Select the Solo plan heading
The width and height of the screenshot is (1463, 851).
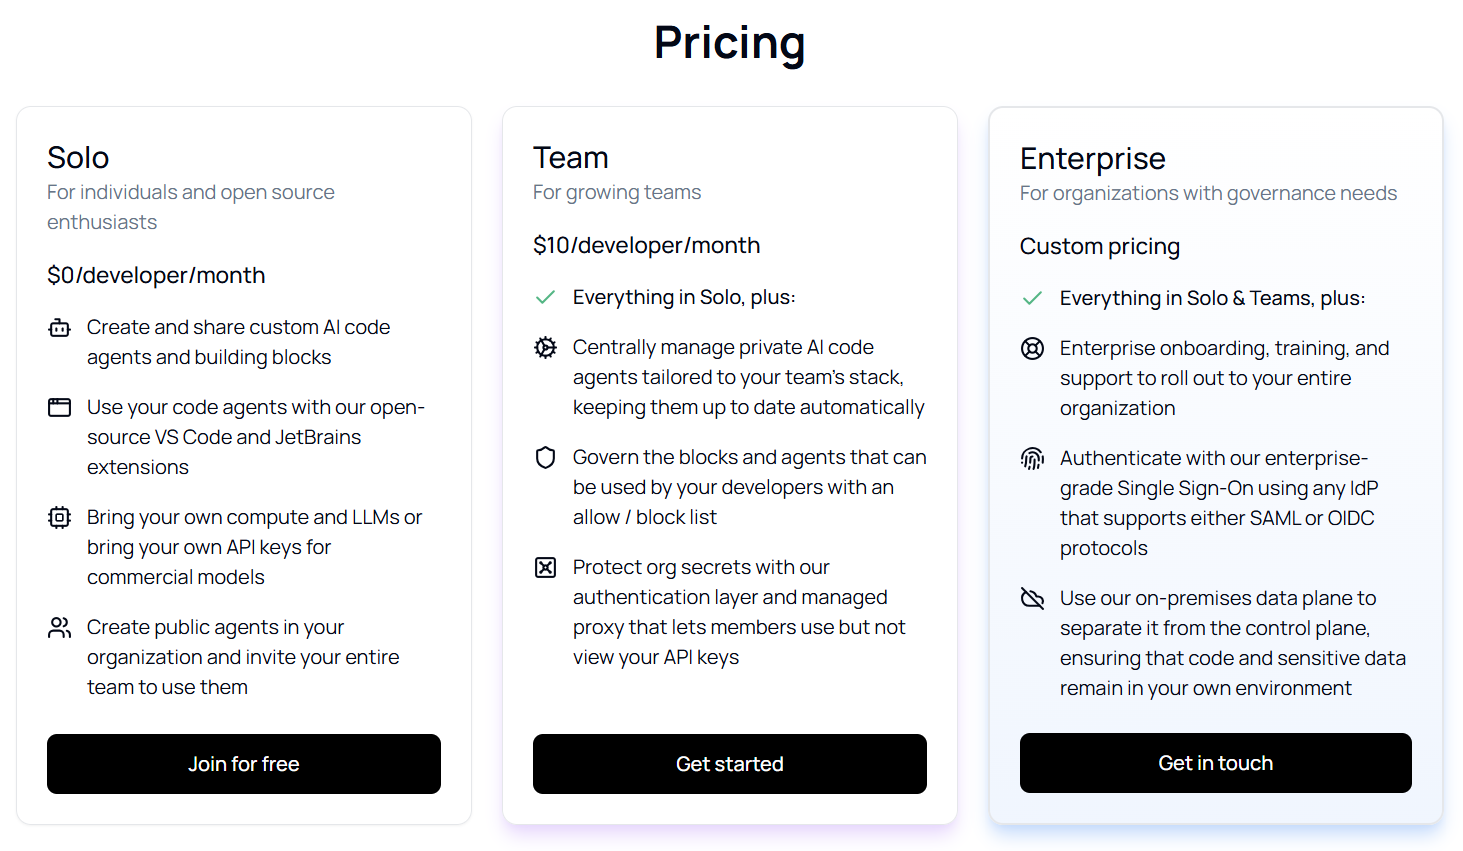[x=78, y=158]
